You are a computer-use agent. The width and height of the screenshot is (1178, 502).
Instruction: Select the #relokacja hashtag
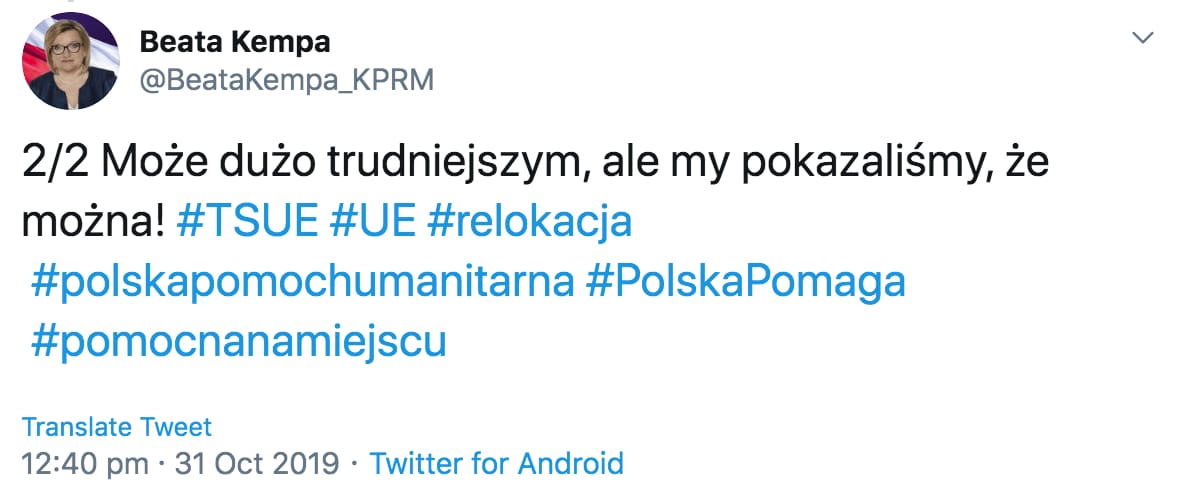[529, 221]
